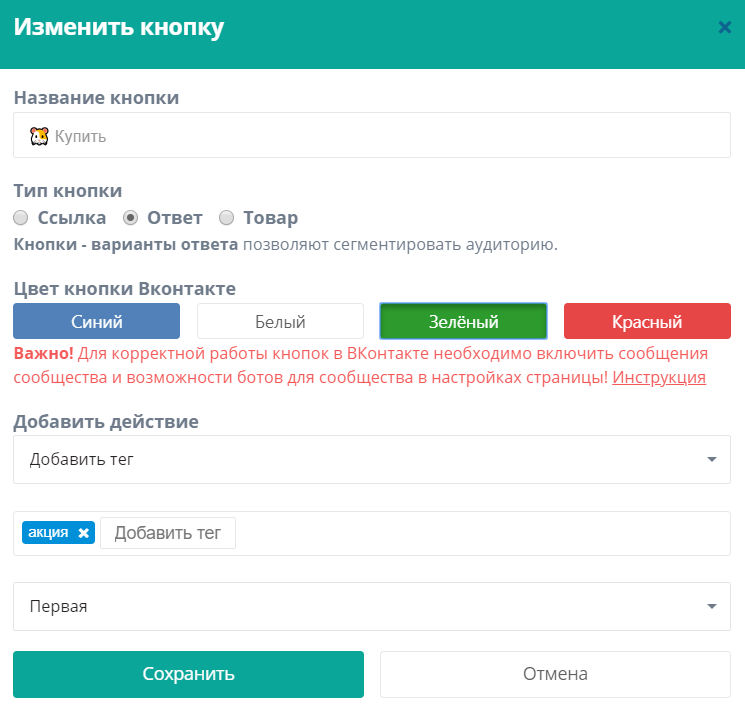This screenshot has width=745, height=710.
Task: Click the arrow on Первая selector
Action: tap(711, 607)
